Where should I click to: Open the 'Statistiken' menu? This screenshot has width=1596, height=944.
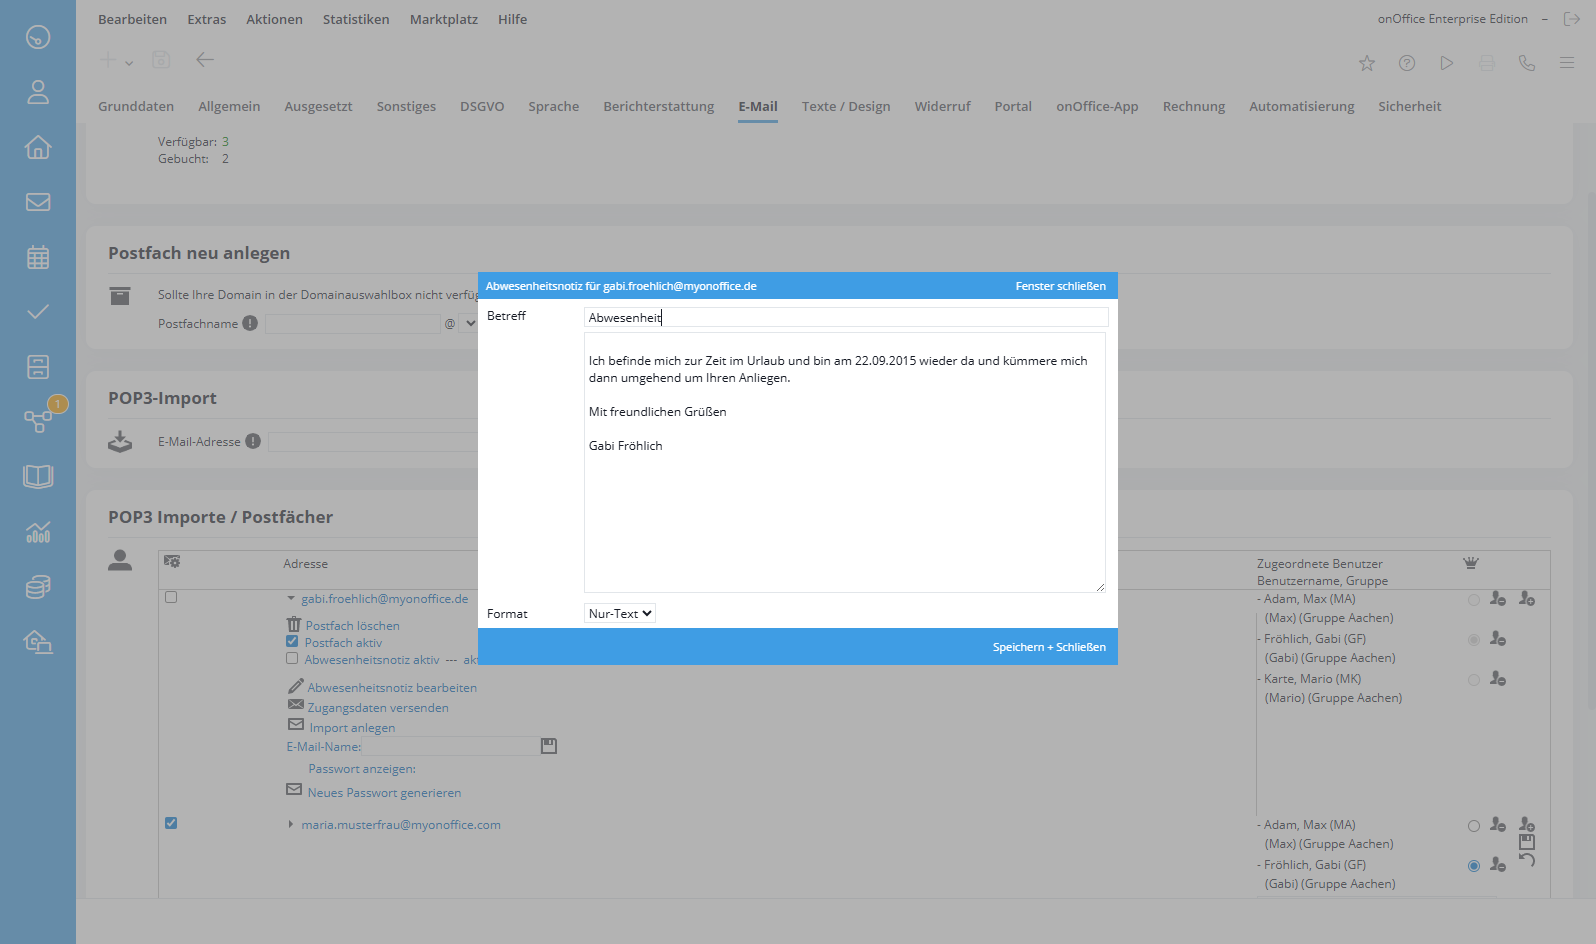point(356,19)
